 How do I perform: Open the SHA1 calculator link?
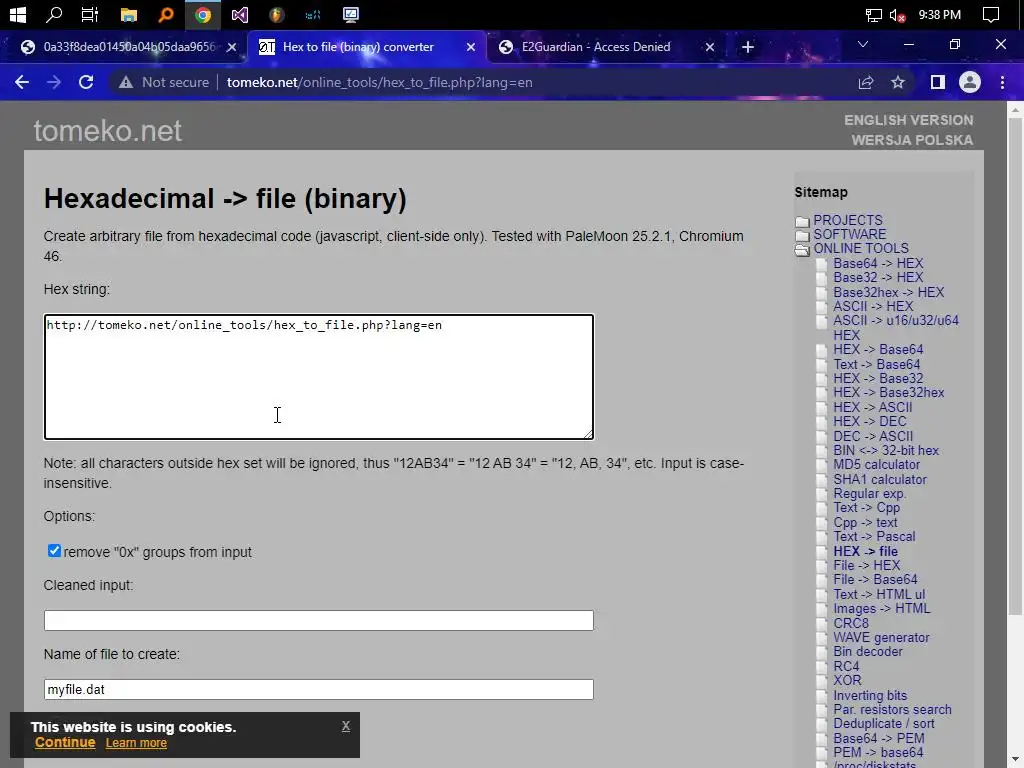coord(880,479)
